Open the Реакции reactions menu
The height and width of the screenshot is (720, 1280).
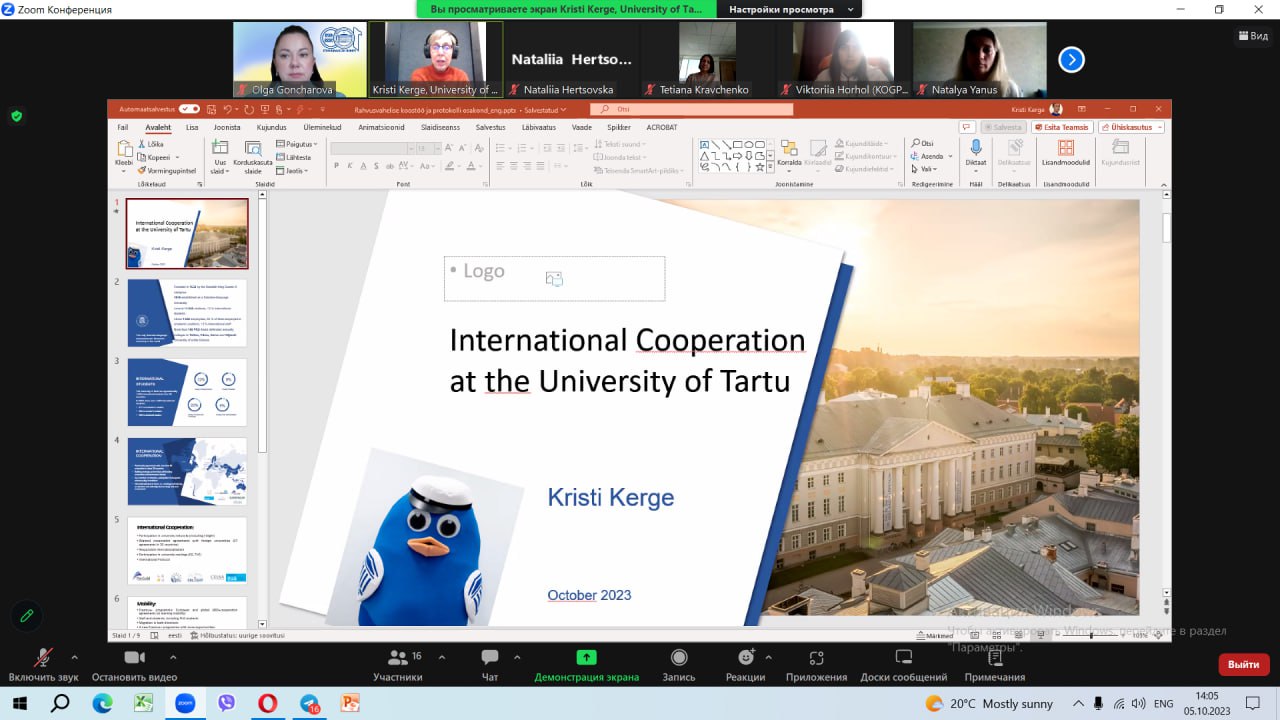click(x=745, y=664)
